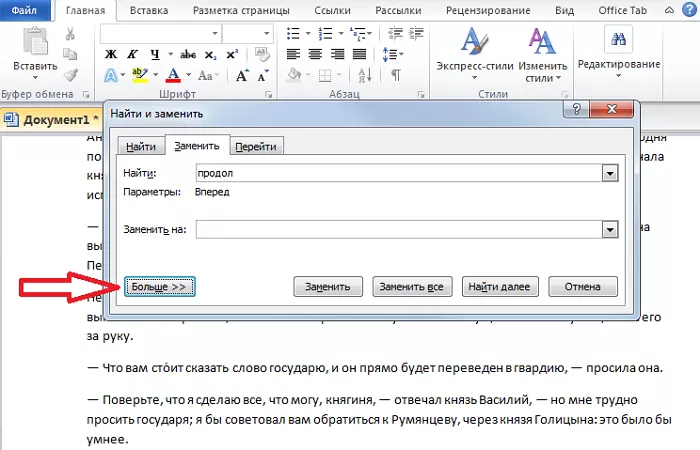Toggle align text right
This screenshot has height=450, width=700.
tap(338, 54)
